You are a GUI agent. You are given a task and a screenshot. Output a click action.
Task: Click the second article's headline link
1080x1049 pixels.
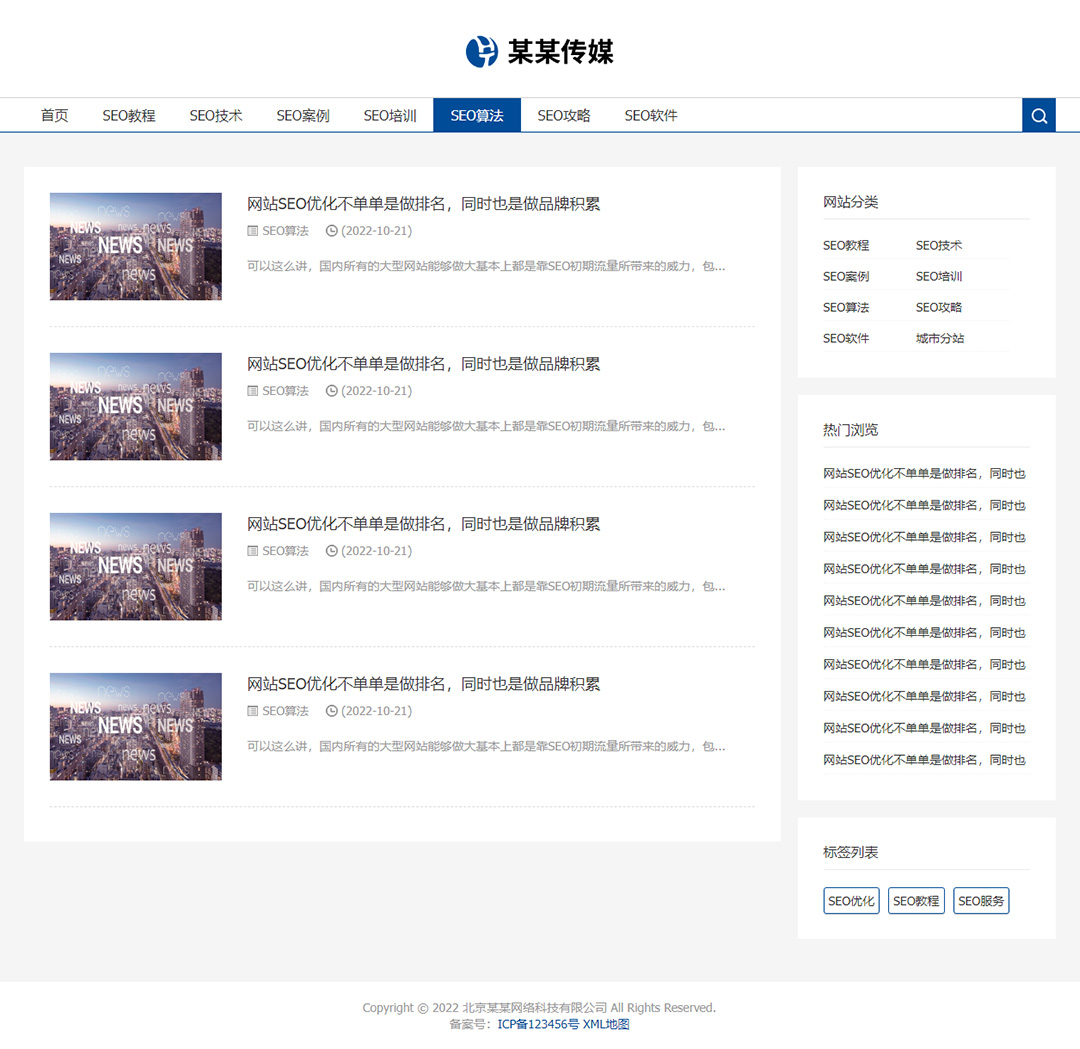pos(423,364)
